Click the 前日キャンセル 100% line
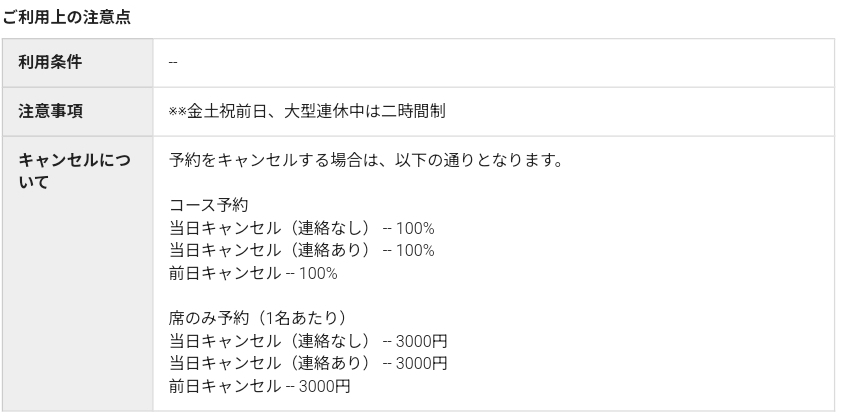The height and width of the screenshot is (418, 845). [x=253, y=273]
